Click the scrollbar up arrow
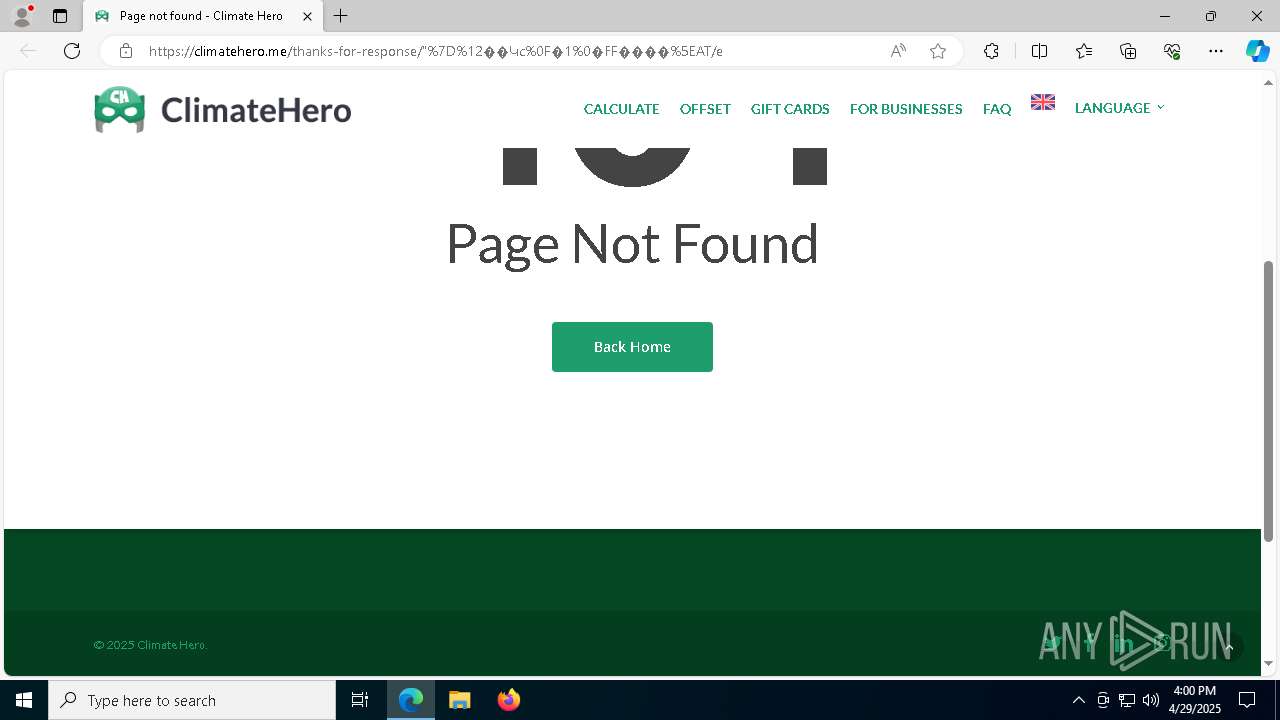Viewport: 1280px width, 720px height. point(1269,81)
